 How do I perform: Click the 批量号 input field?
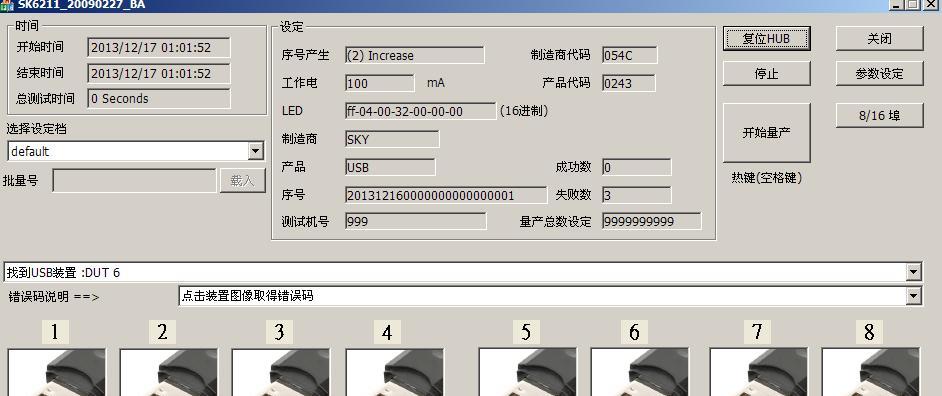pos(135,180)
